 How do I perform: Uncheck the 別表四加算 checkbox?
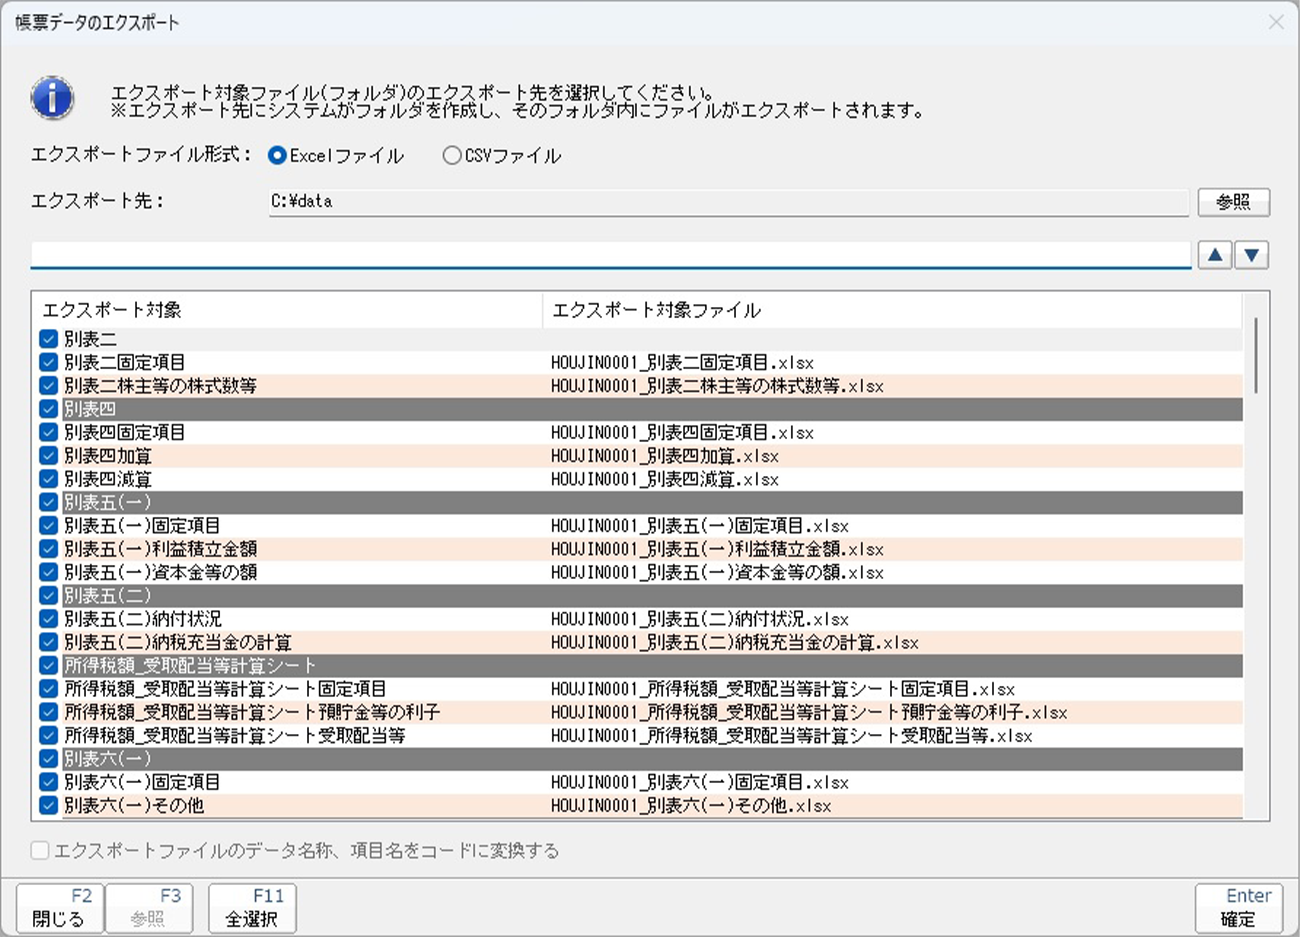(x=48, y=456)
